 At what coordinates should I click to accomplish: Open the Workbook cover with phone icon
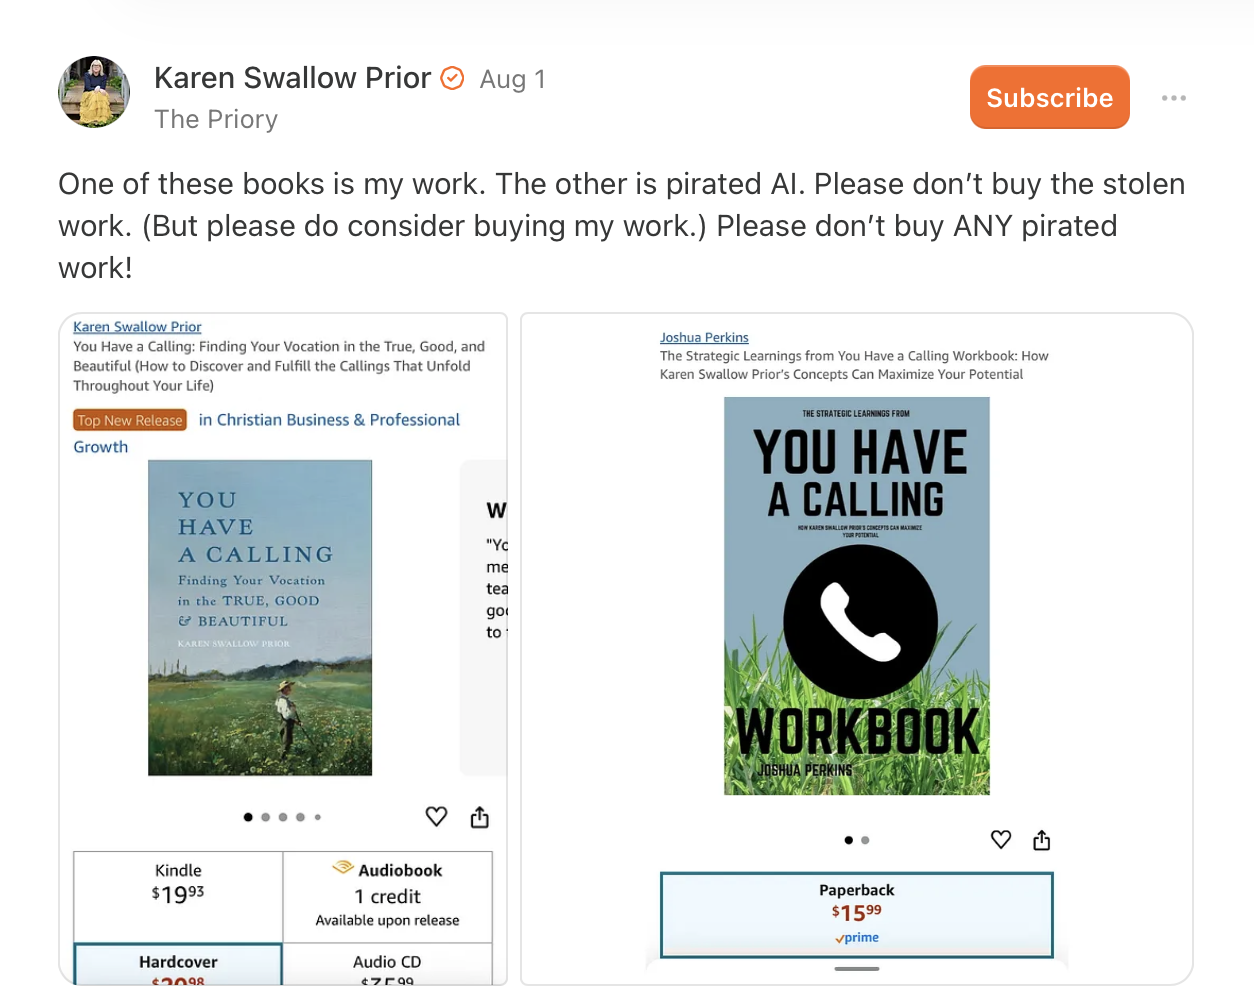(856, 596)
